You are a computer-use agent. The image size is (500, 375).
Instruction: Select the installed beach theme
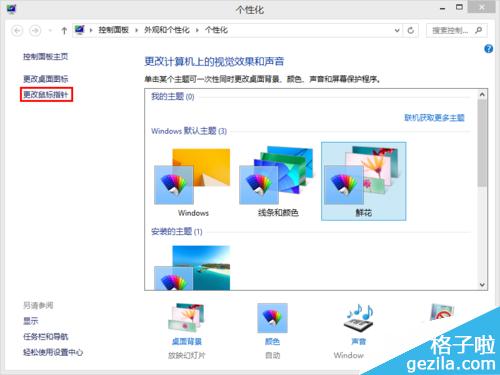(x=192, y=268)
